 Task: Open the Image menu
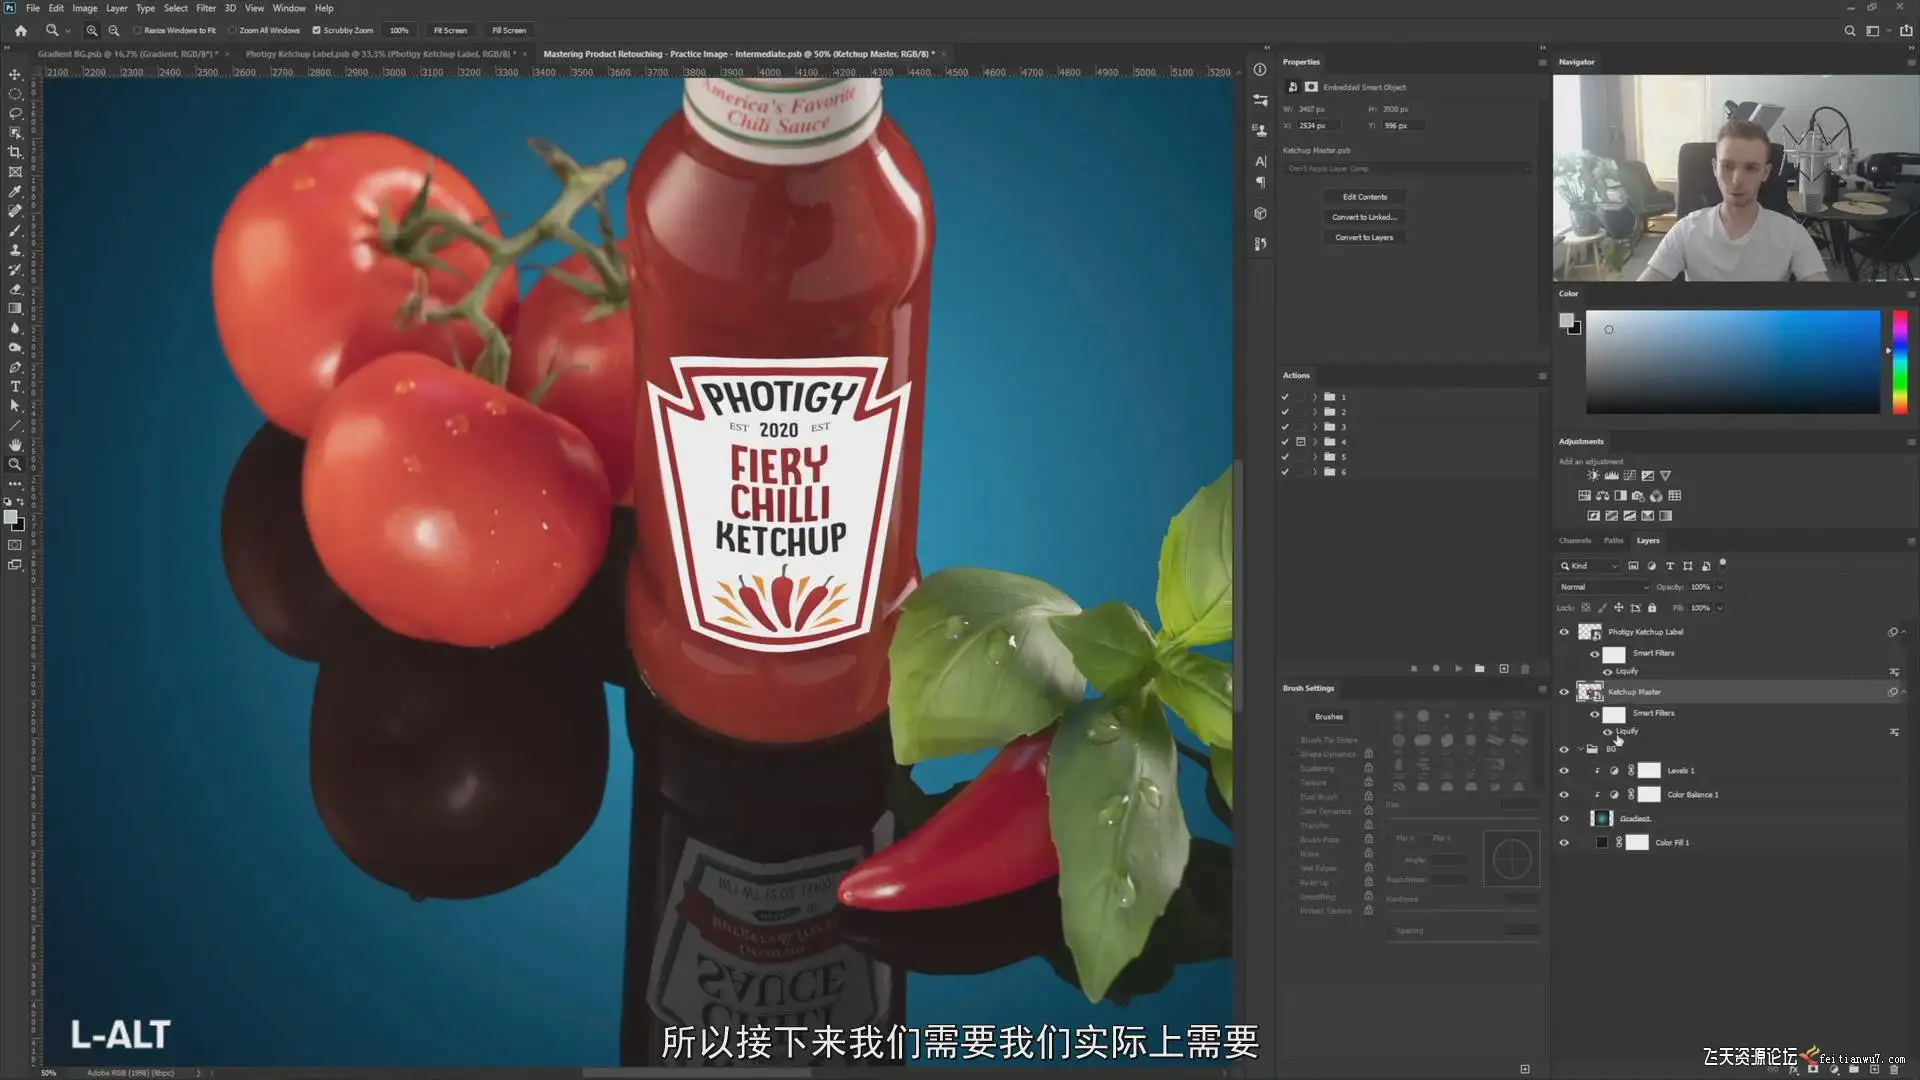(x=85, y=8)
